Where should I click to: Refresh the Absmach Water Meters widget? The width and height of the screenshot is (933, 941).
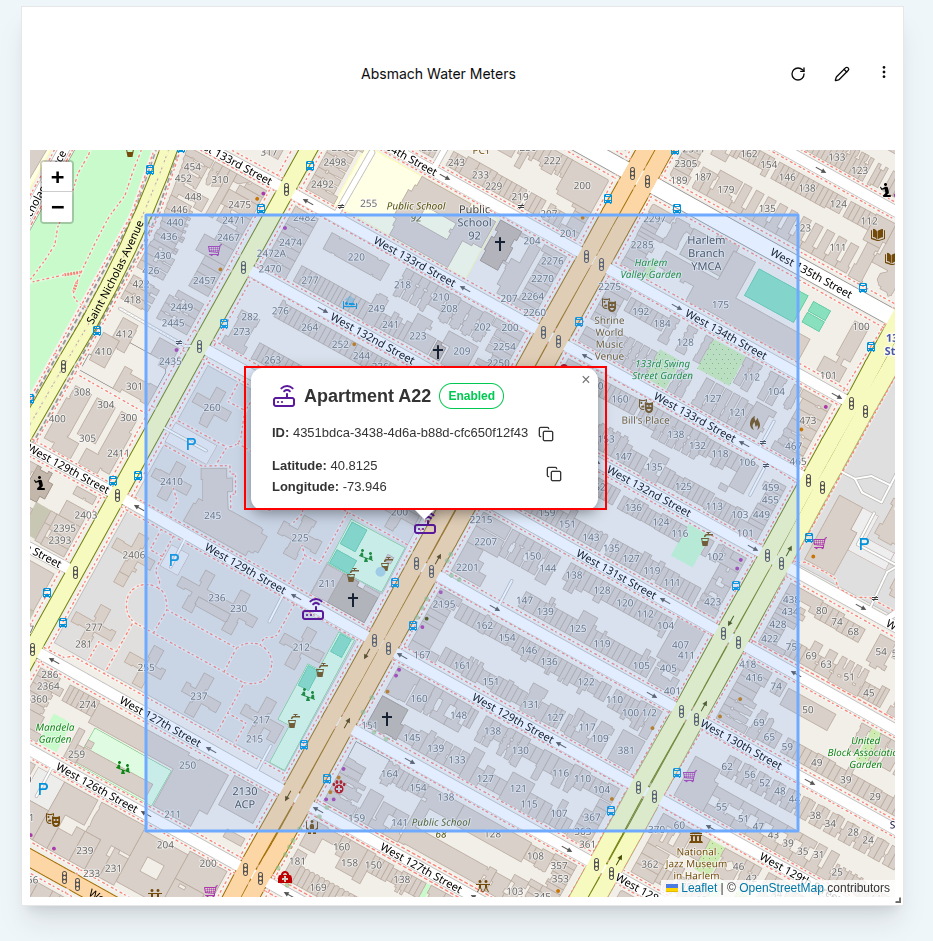pos(797,74)
